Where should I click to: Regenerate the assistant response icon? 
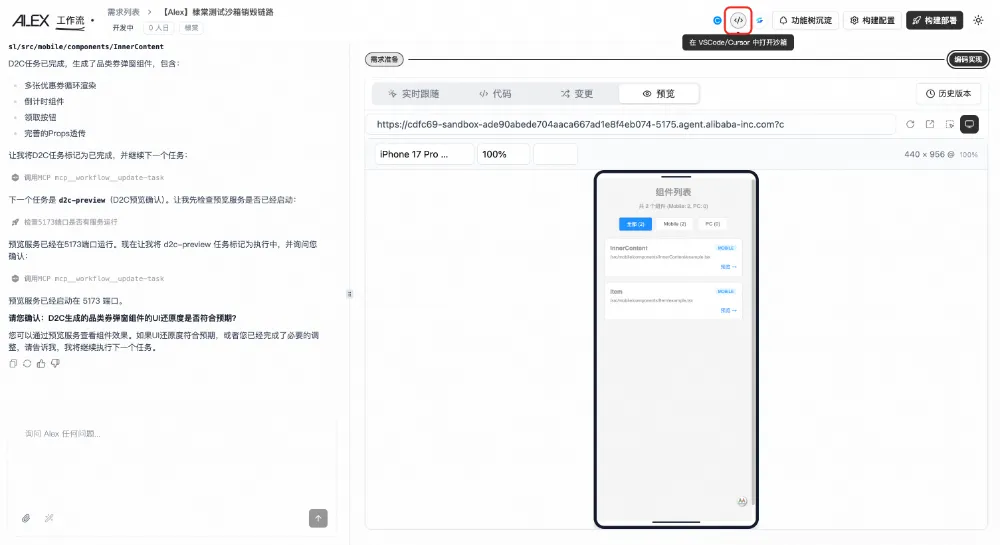coord(27,363)
